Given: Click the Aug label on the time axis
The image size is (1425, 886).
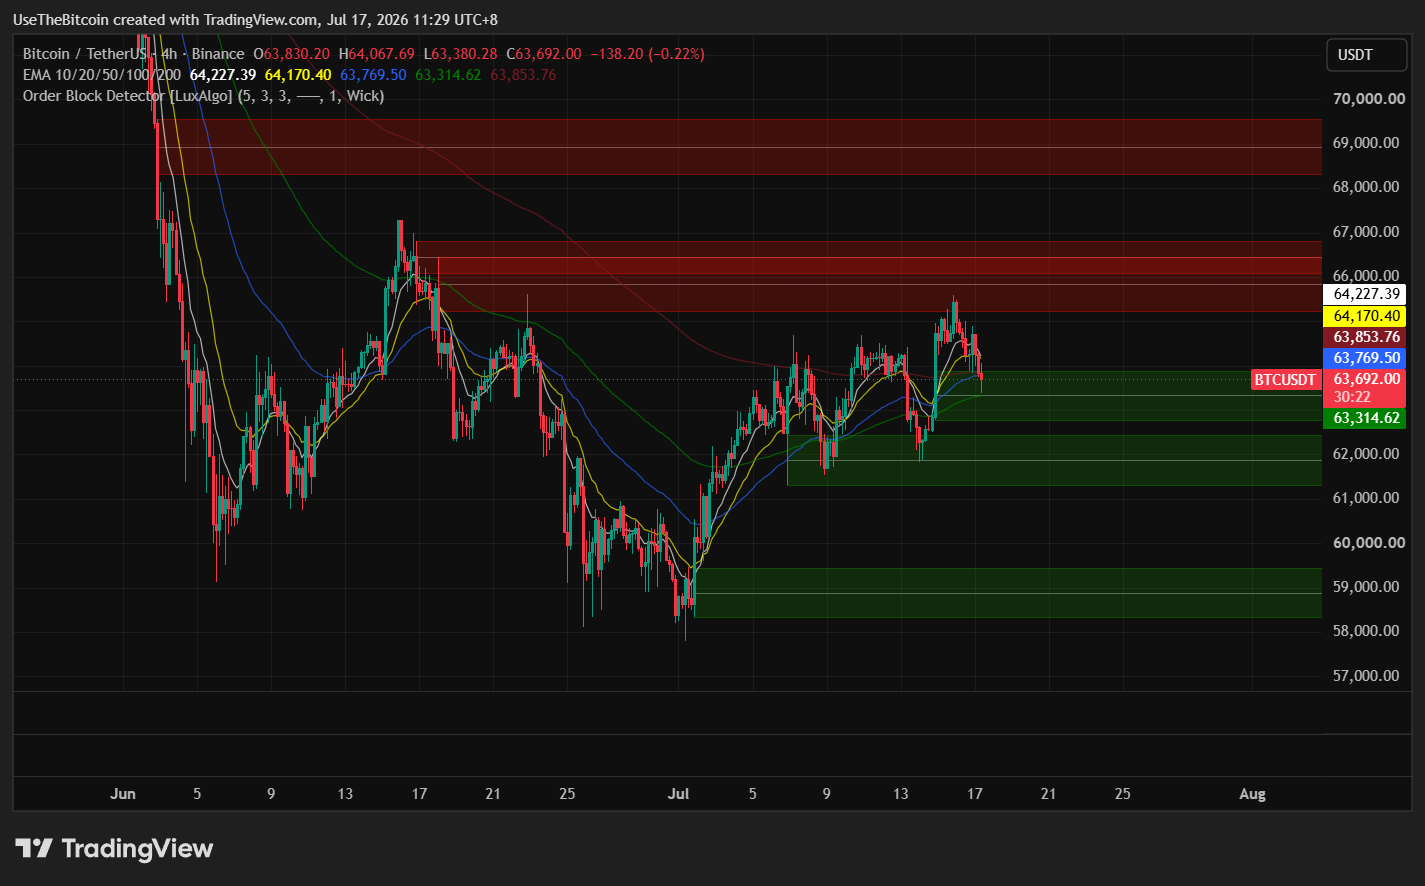Looking at the screenshot, I should click(x=1252, y=794).
